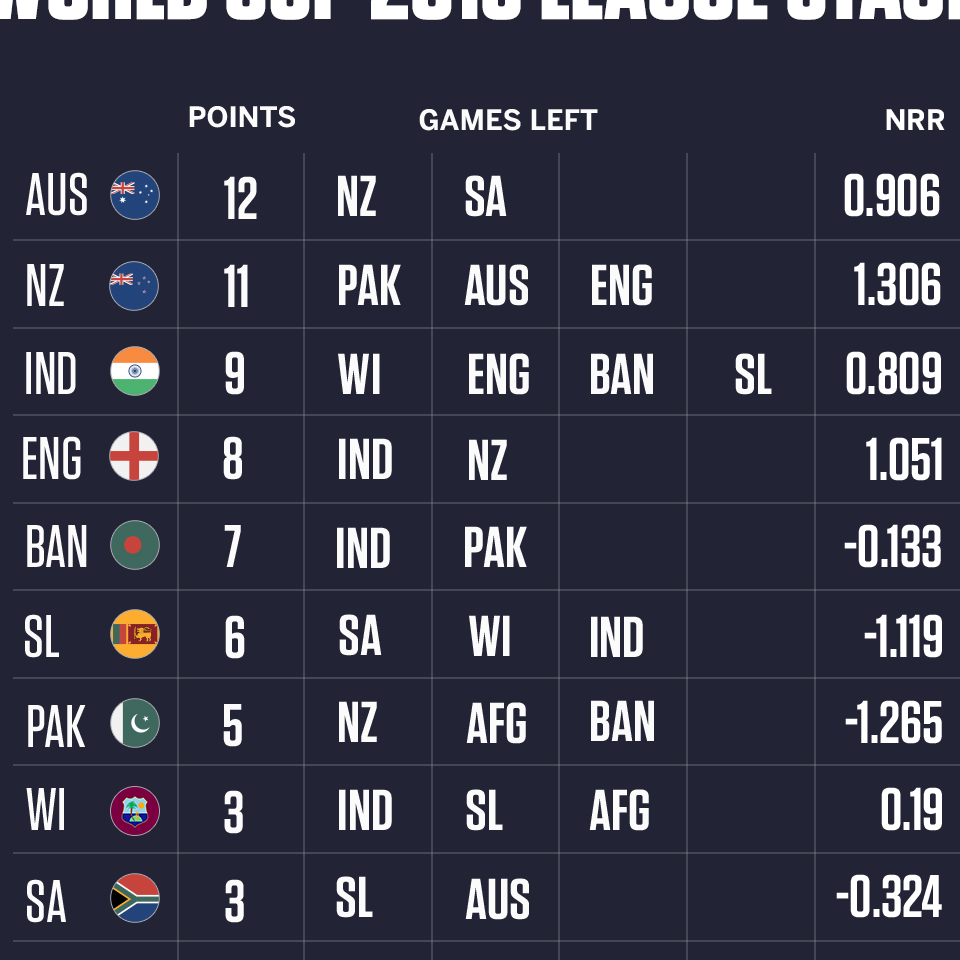Click the England flag icon
The width and height of the screenshot is (960, 960).
(x=134, y=456)
